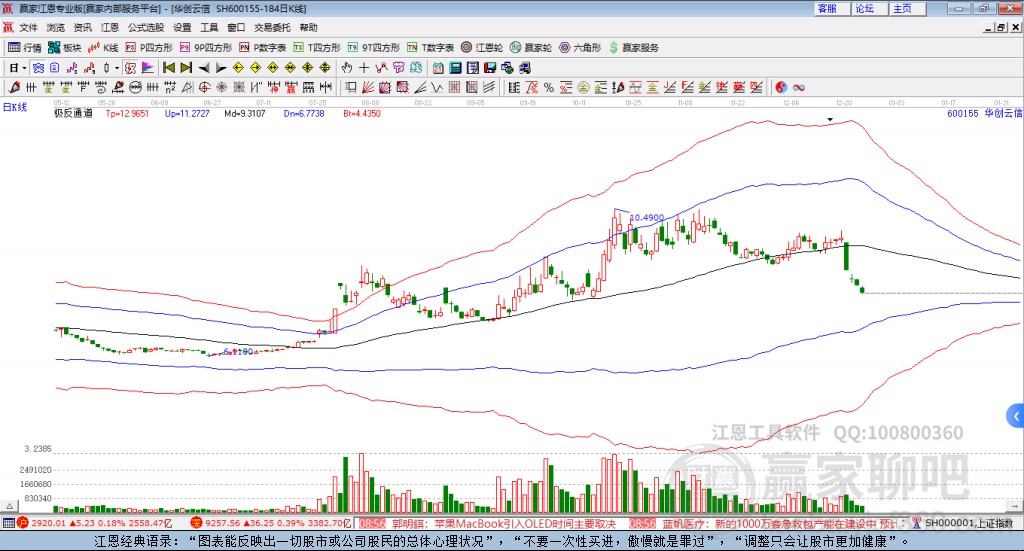Open the 交易委托 menu
The width and height of the screenshot is (1024, 551).
(x=272, y=27)
